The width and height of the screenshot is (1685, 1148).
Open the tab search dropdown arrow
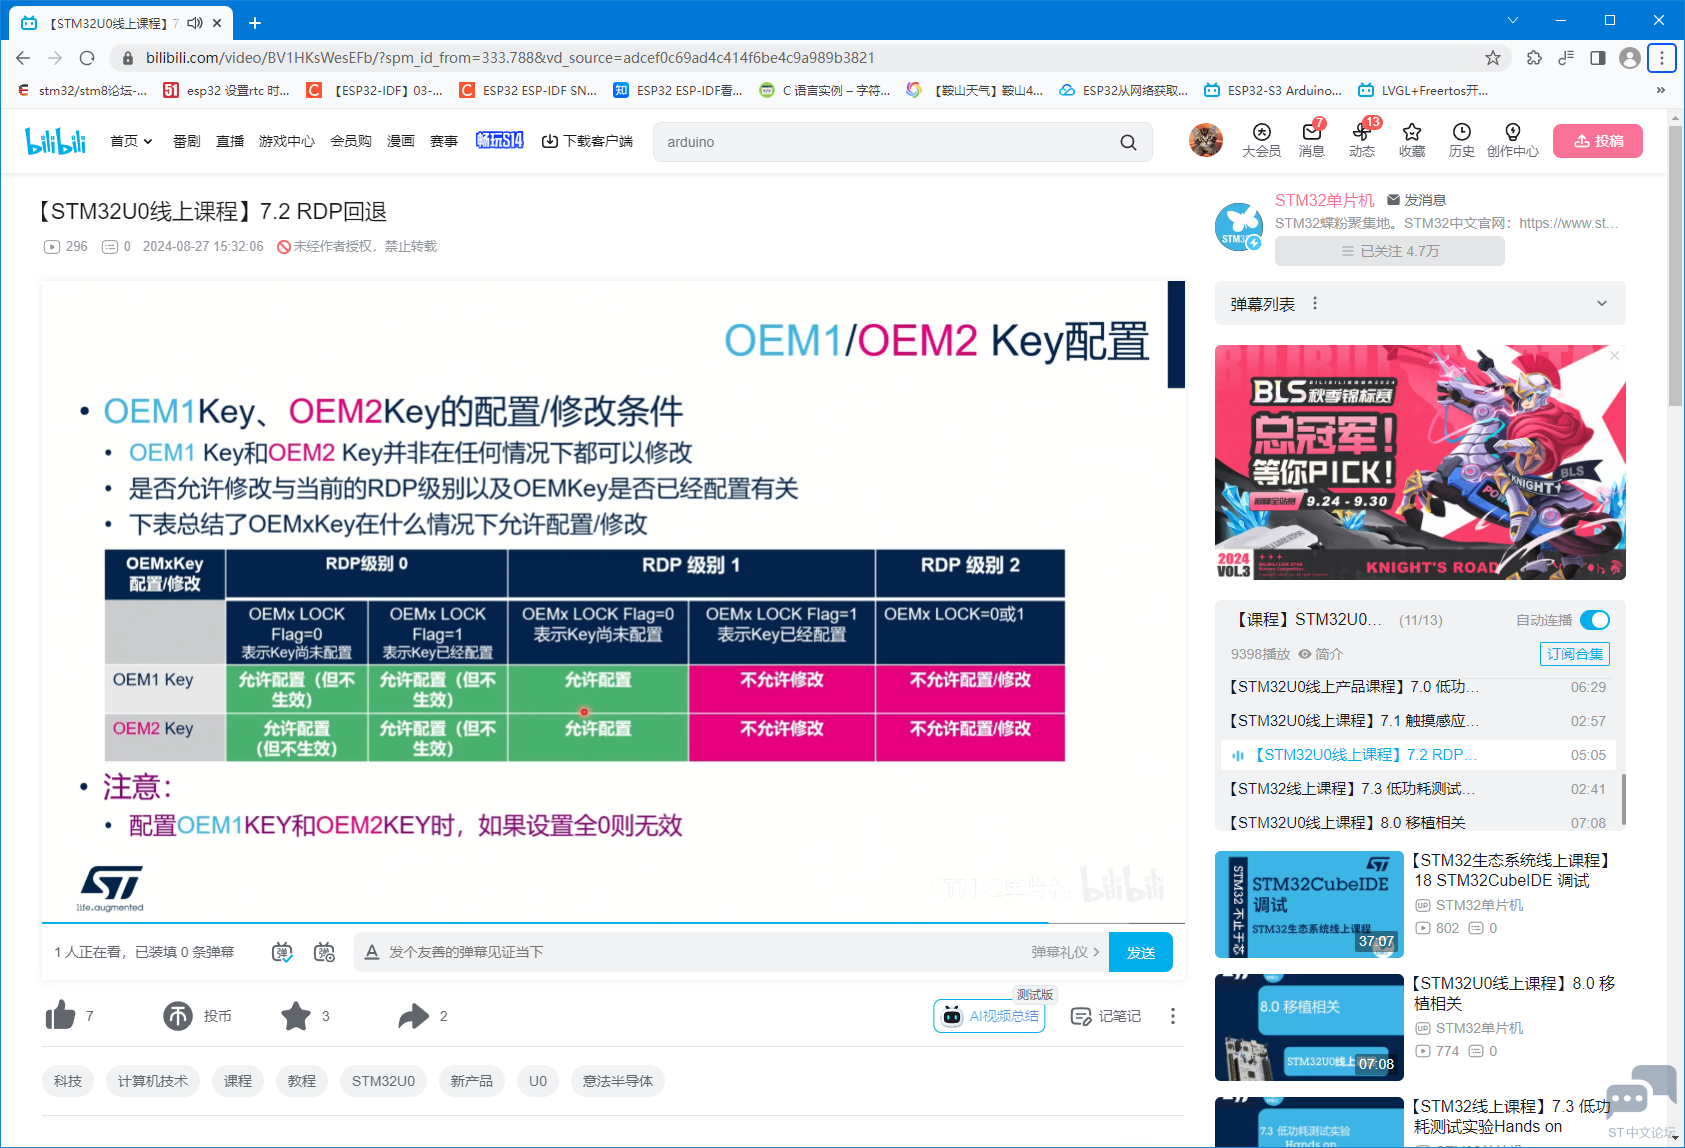click(x=1513, y=20)
